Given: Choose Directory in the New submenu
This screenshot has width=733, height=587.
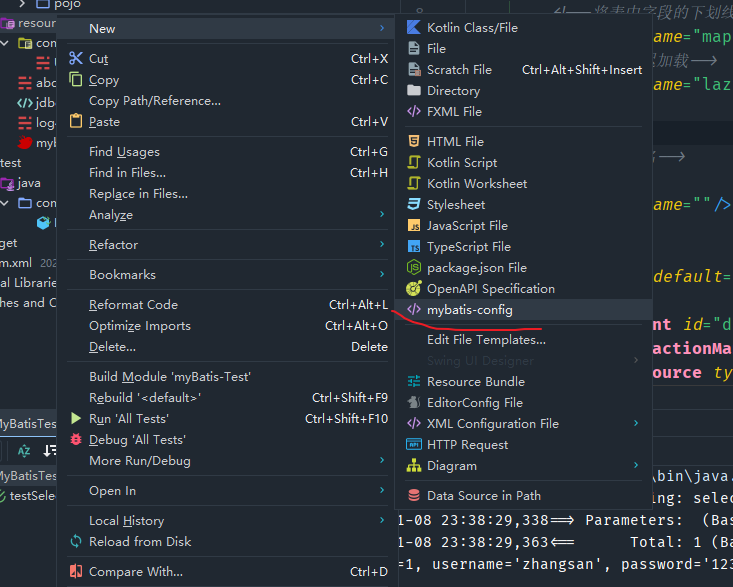Looking at the screenshot, I should [x=453, y=90].
